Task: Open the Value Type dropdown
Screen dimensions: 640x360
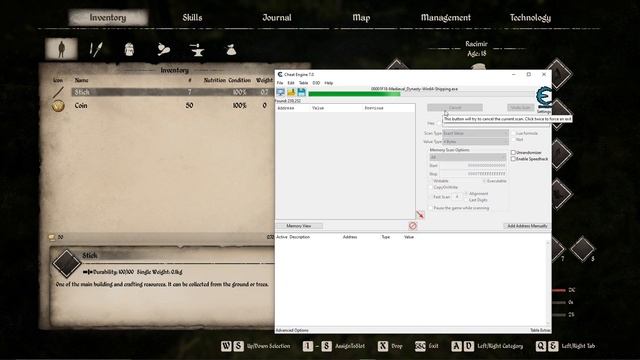Action: (475, 142)
